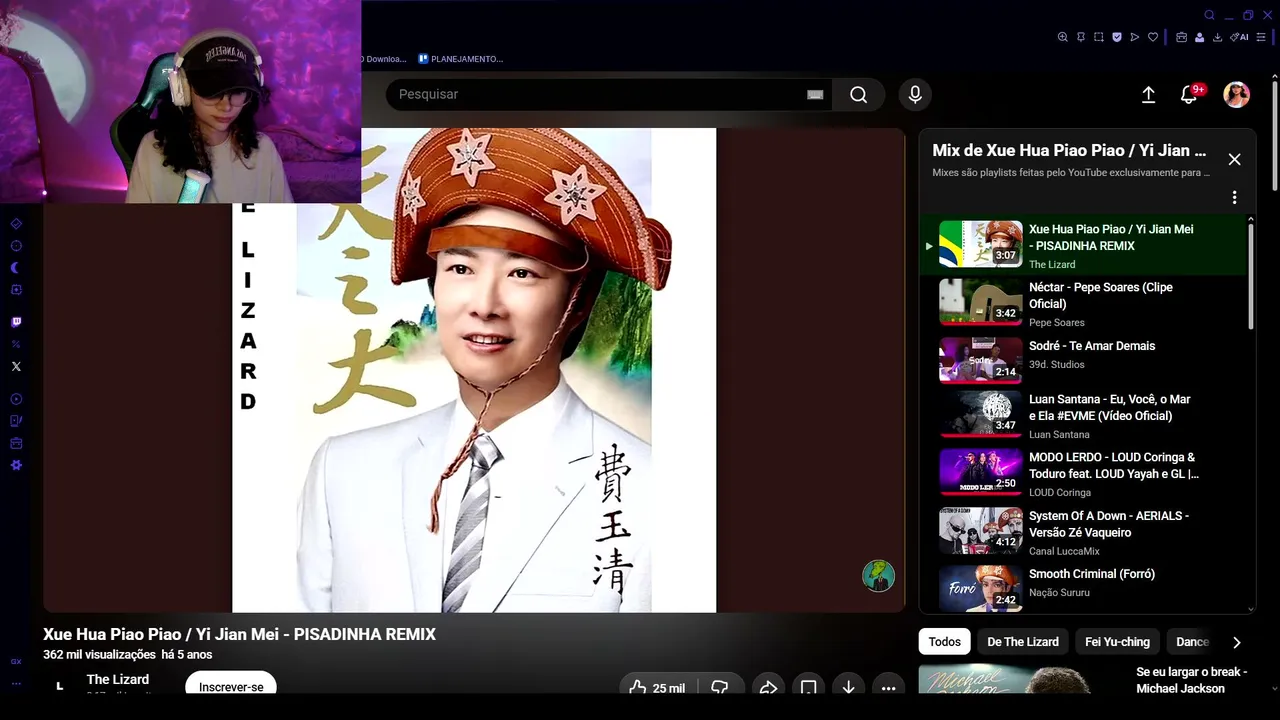1280x720 pixels.
Task: Open the PLANEJAMENTO bookmark
Action: tap(461, 59)
